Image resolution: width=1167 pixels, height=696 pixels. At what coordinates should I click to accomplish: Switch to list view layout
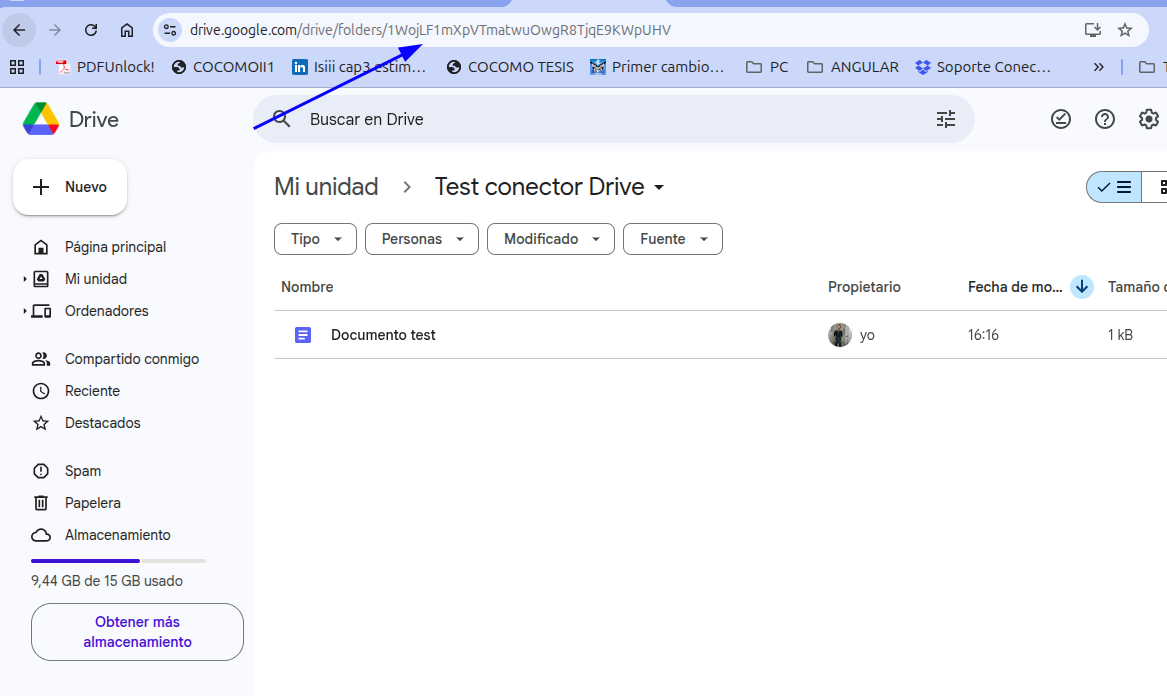(1114, 187)
